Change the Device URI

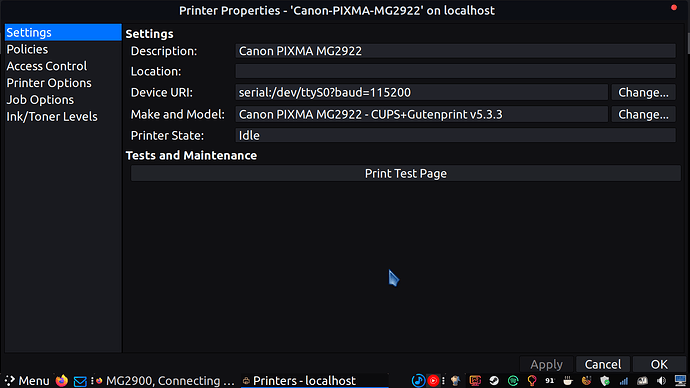(643, 92)
